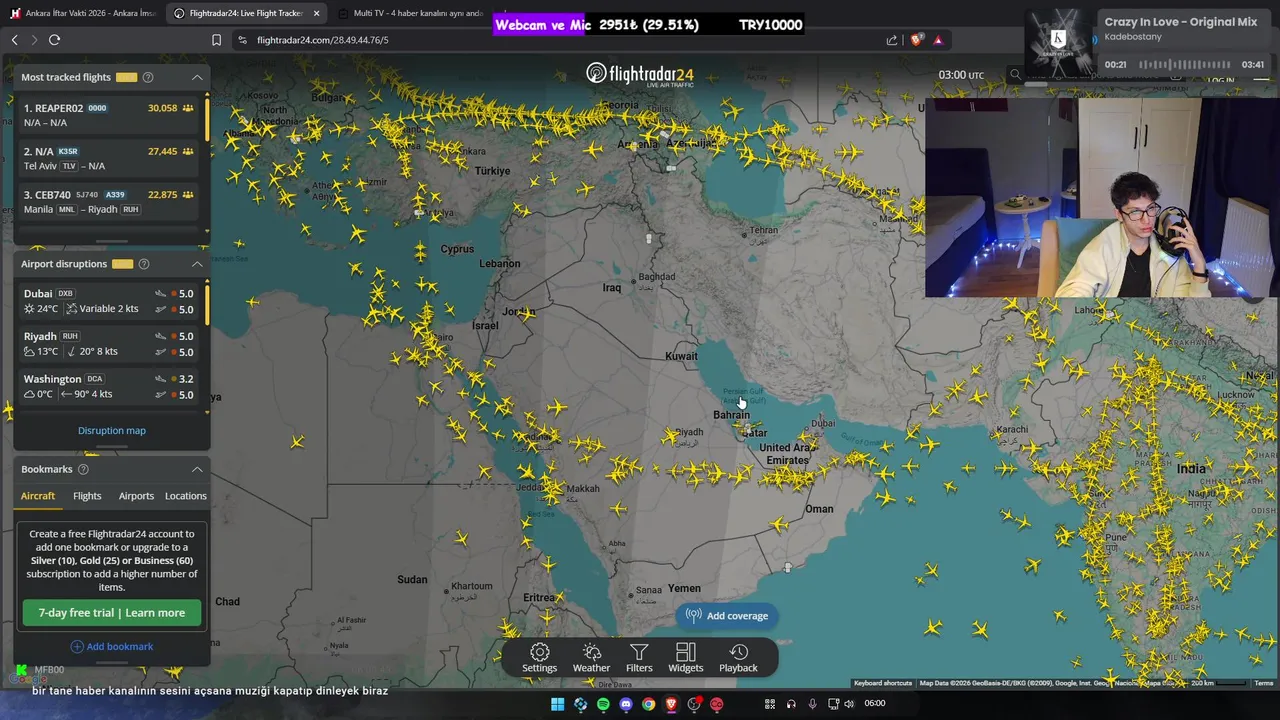The width and height of the screenshot is (1280, 720).
Task: Open the Brave Shields lion icon
Action: tap(917, 40)
